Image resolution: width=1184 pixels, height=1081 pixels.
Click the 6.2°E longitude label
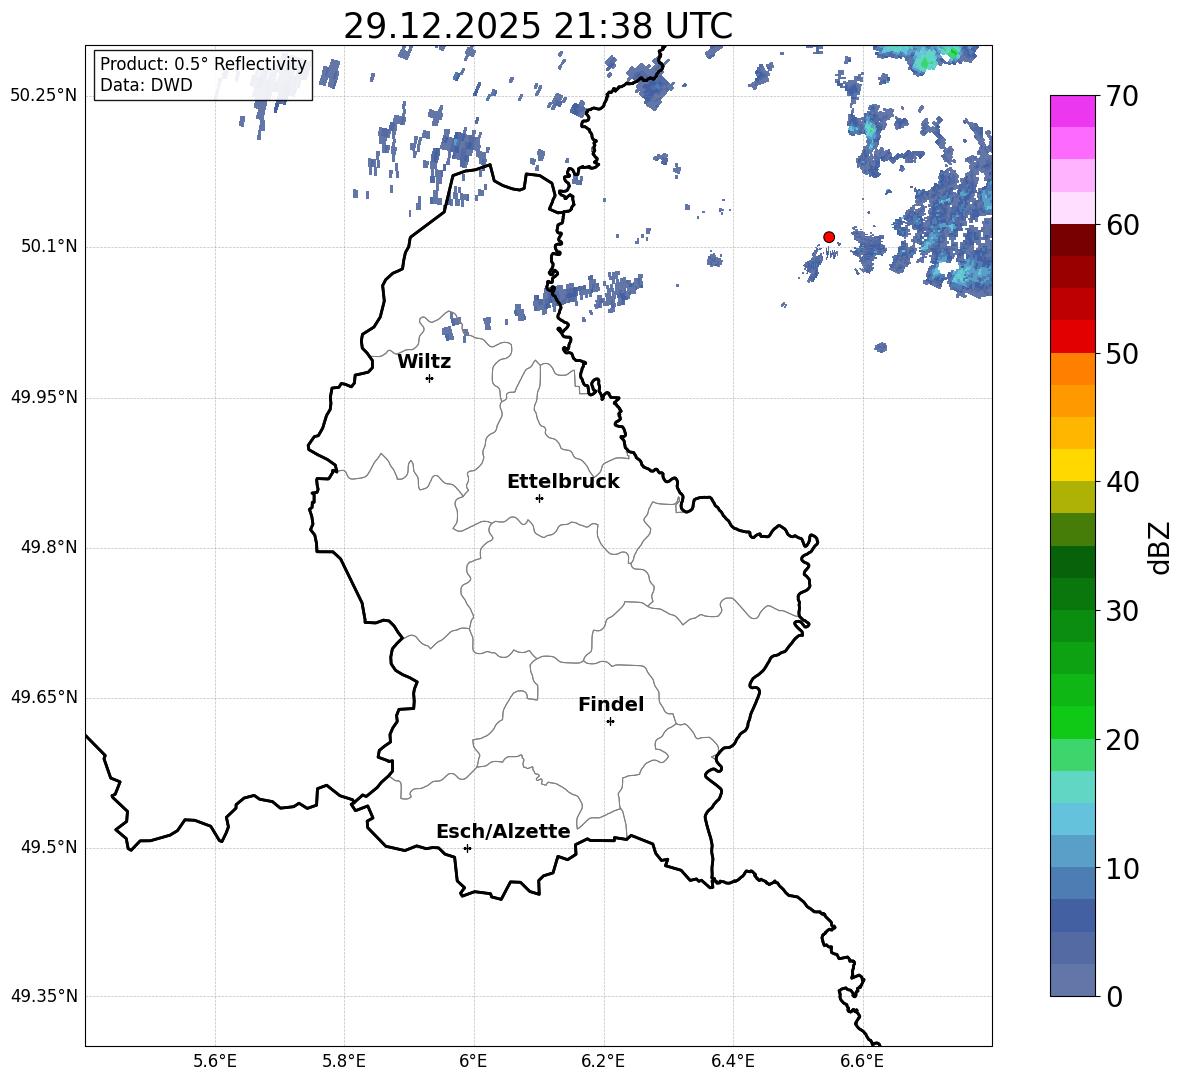pos(603,1061)
